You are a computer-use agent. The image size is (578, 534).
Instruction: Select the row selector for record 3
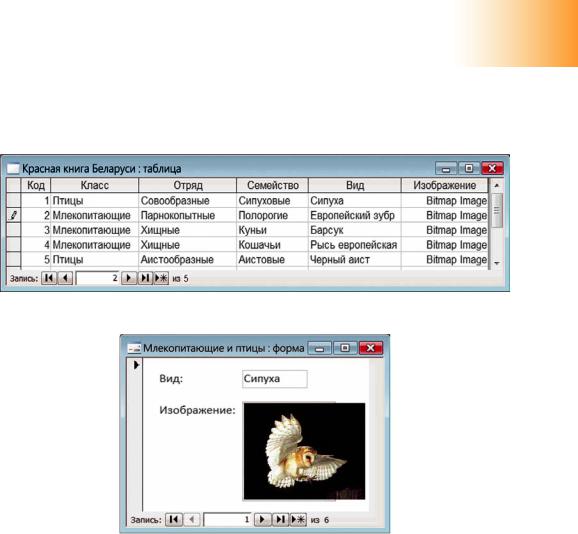coord(14,230)
